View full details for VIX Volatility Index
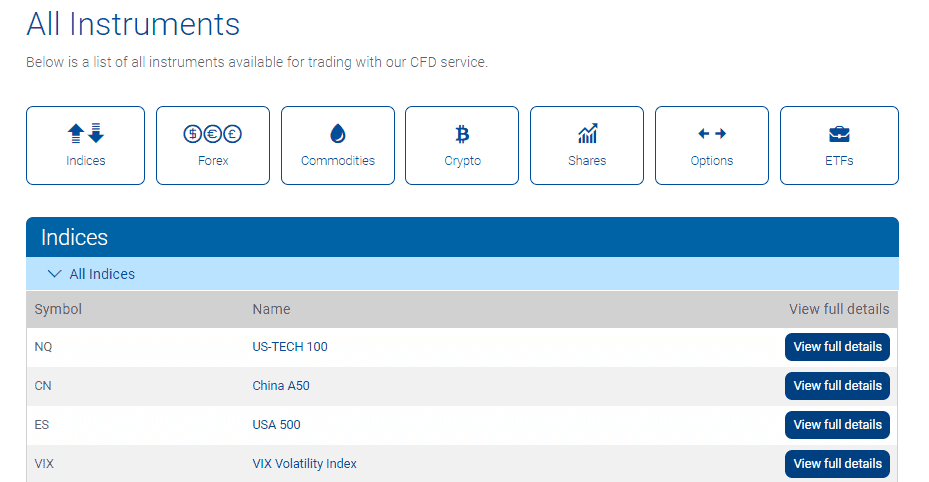 [837, 464]
